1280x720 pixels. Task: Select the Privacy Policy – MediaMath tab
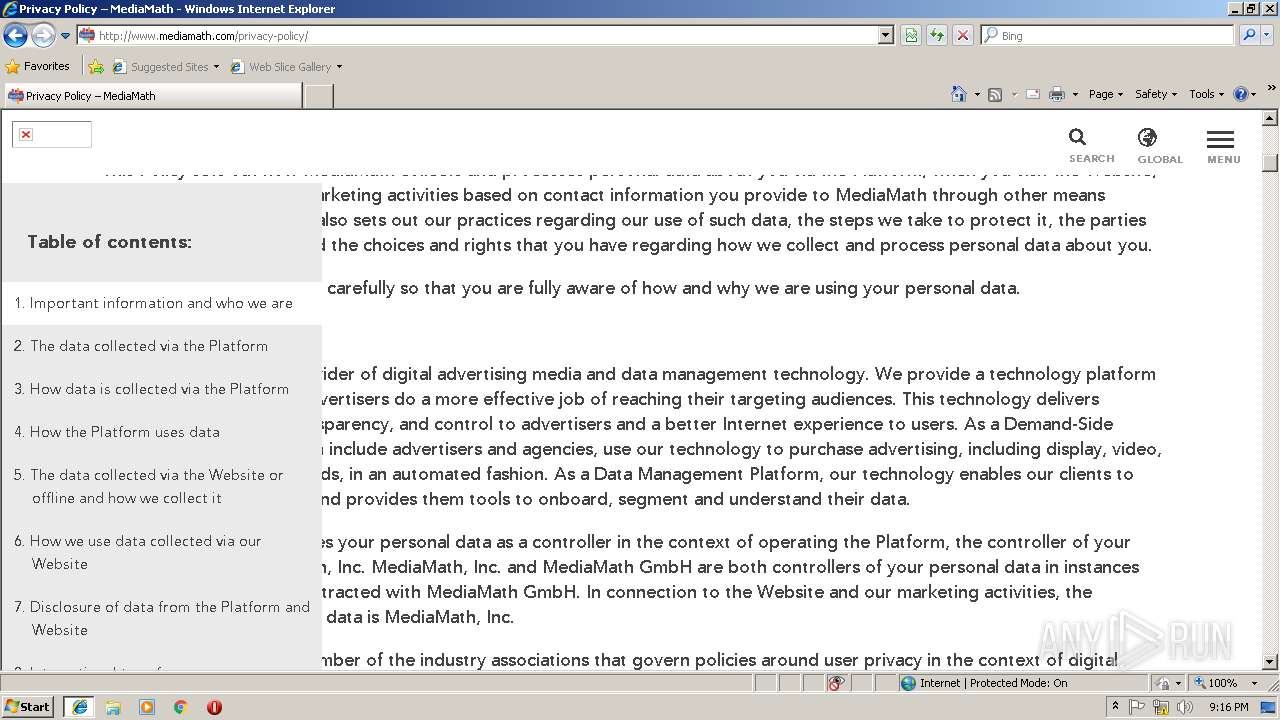click(152, 95)
